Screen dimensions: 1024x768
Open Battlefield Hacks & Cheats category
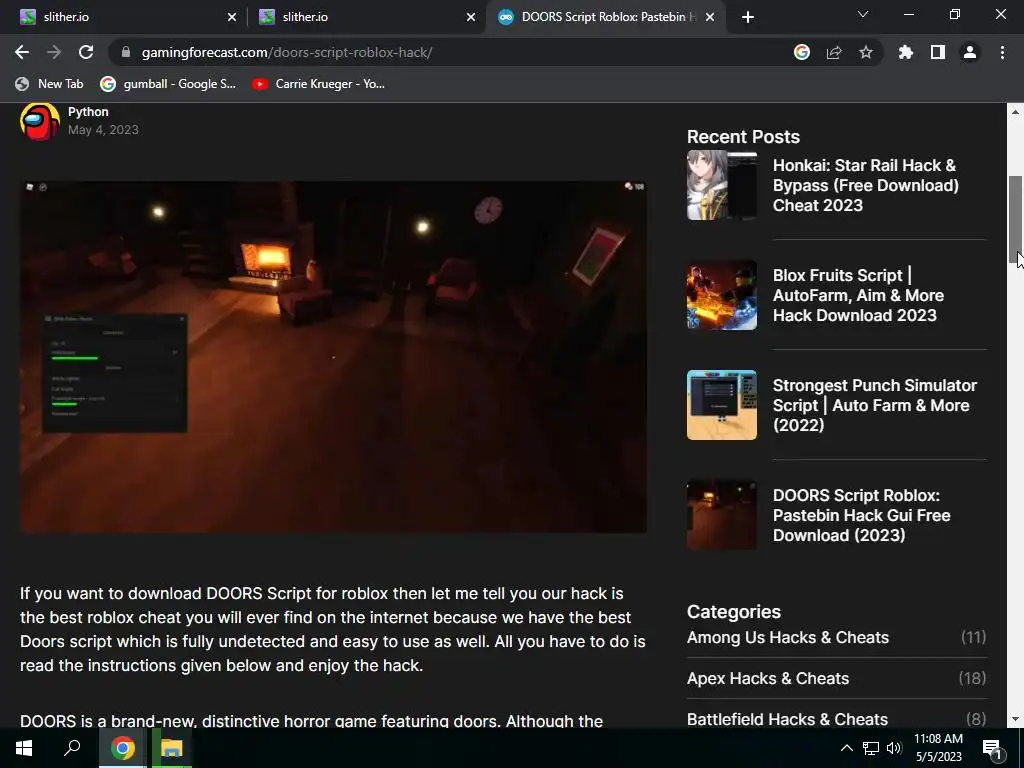pyautogui.click(x=787, y=719)
